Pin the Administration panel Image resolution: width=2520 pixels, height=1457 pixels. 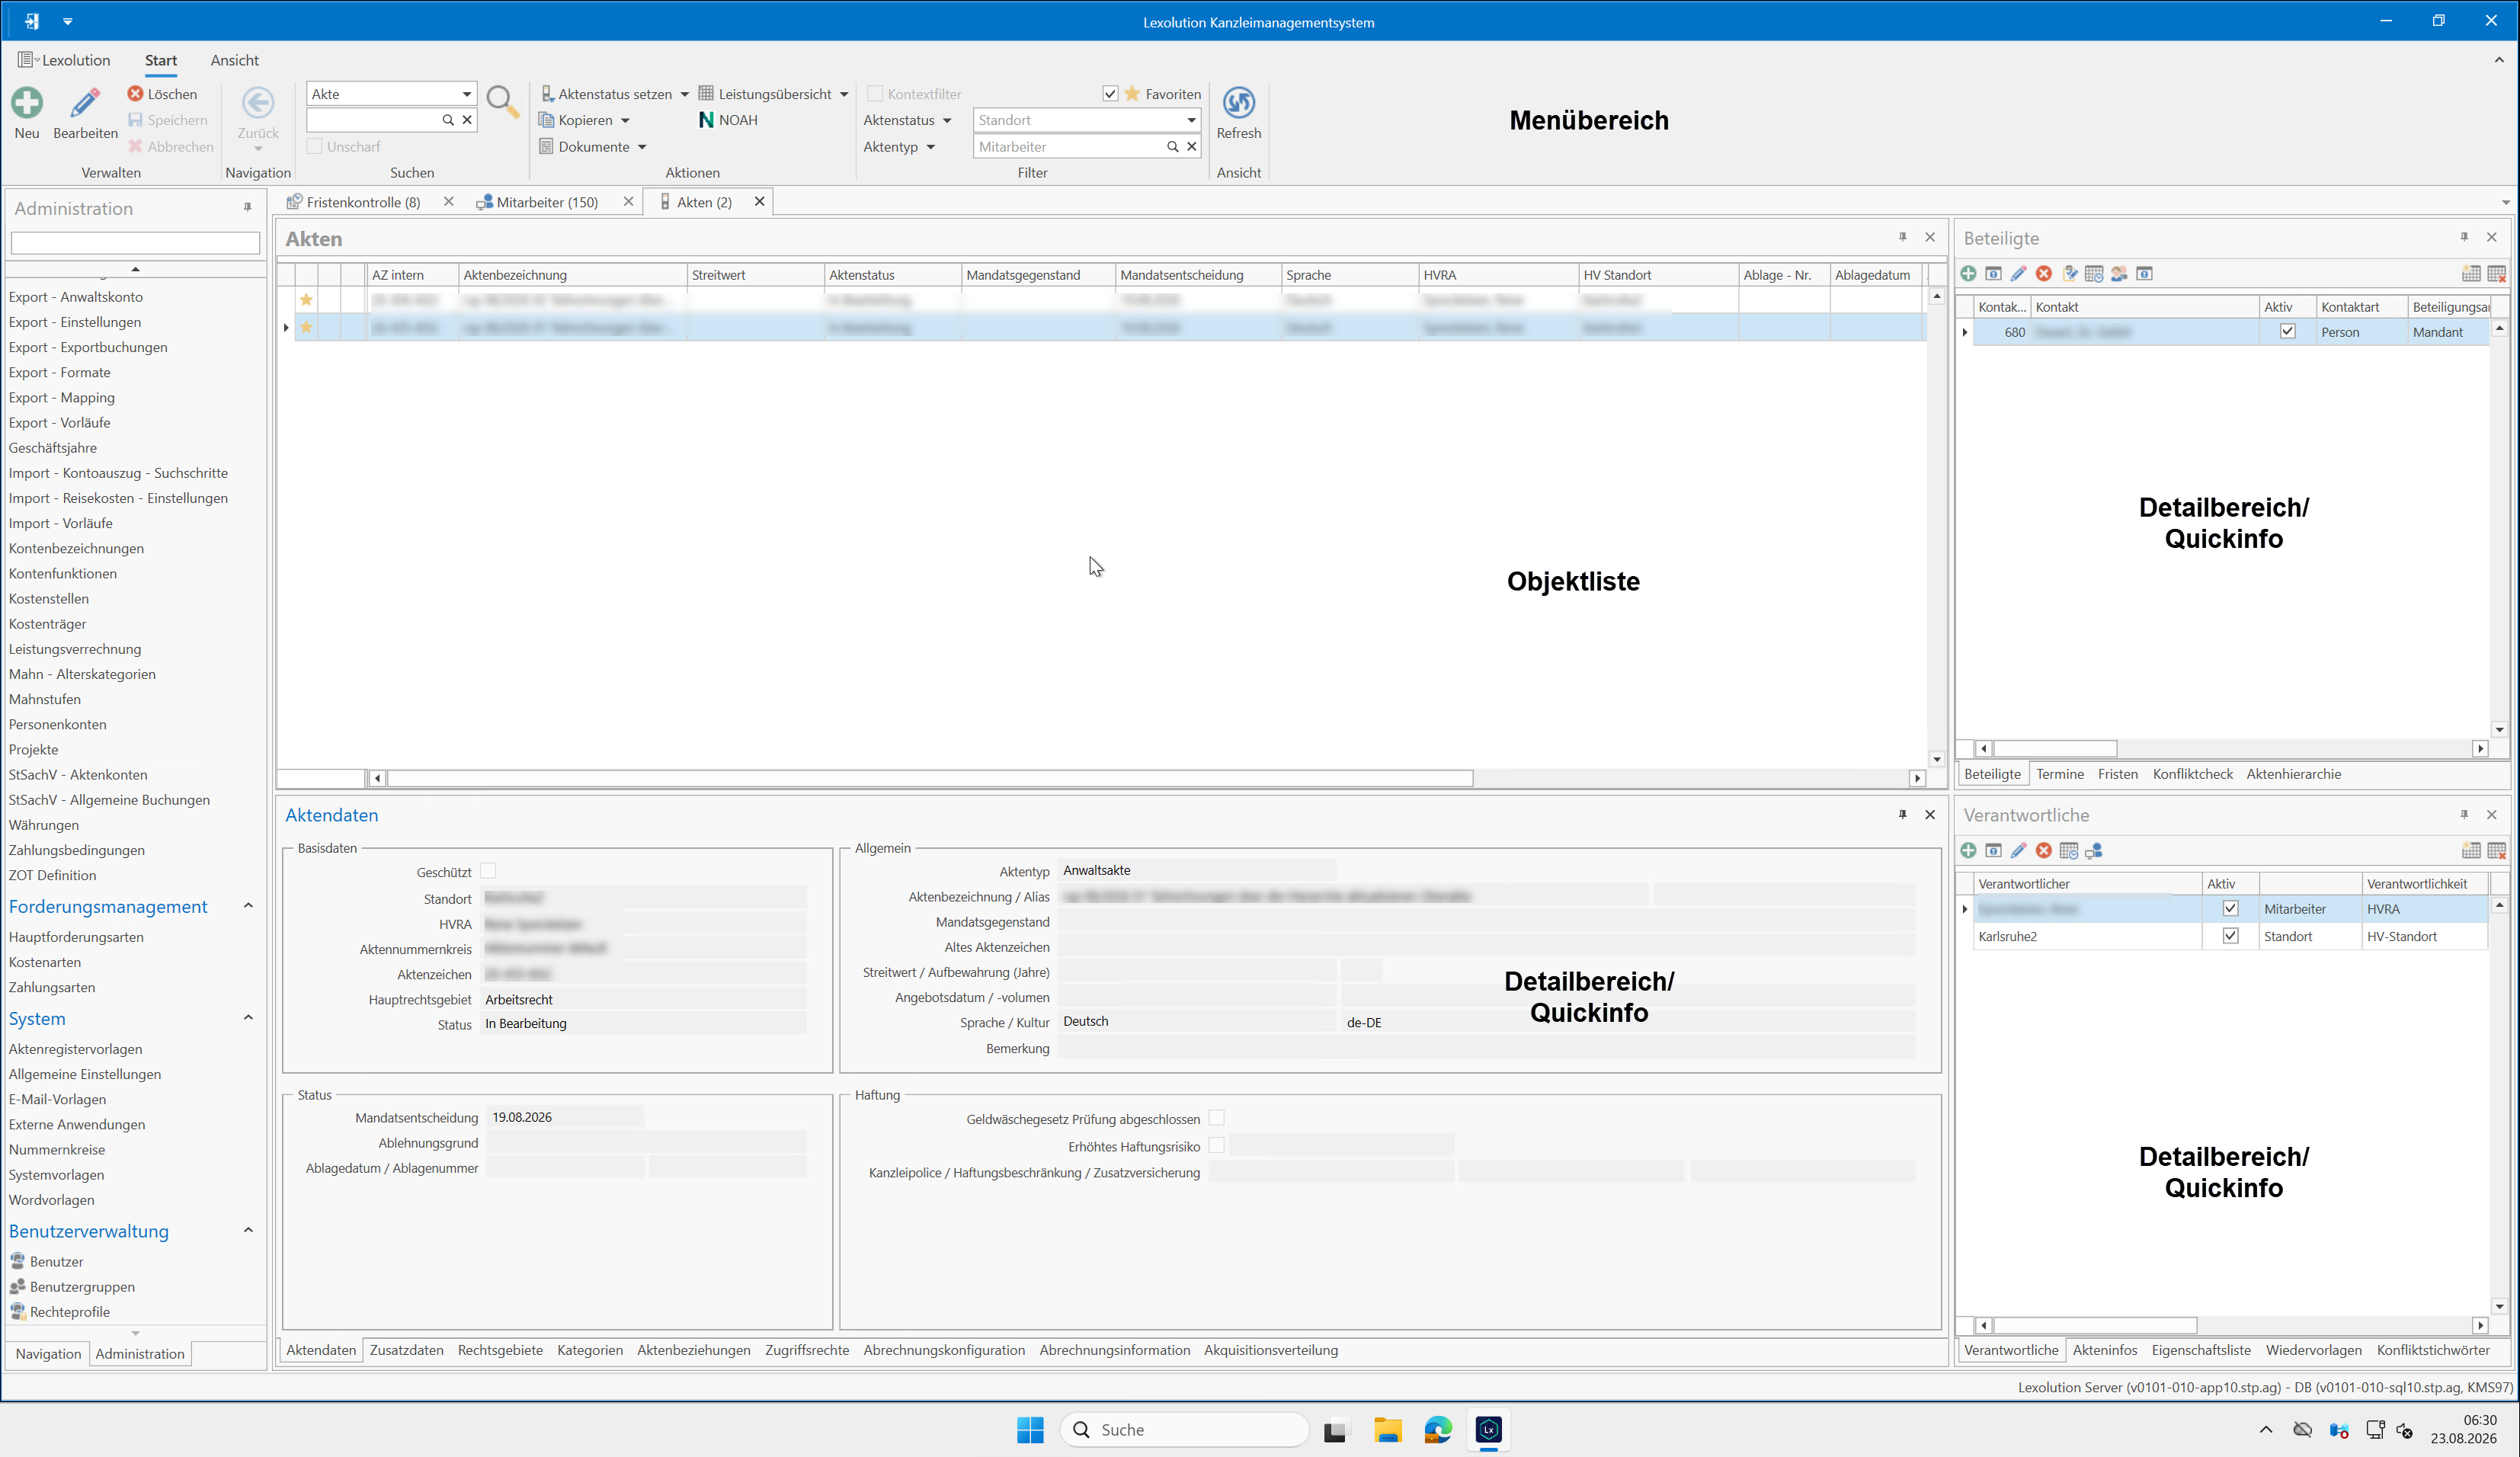tap(247, 207)
